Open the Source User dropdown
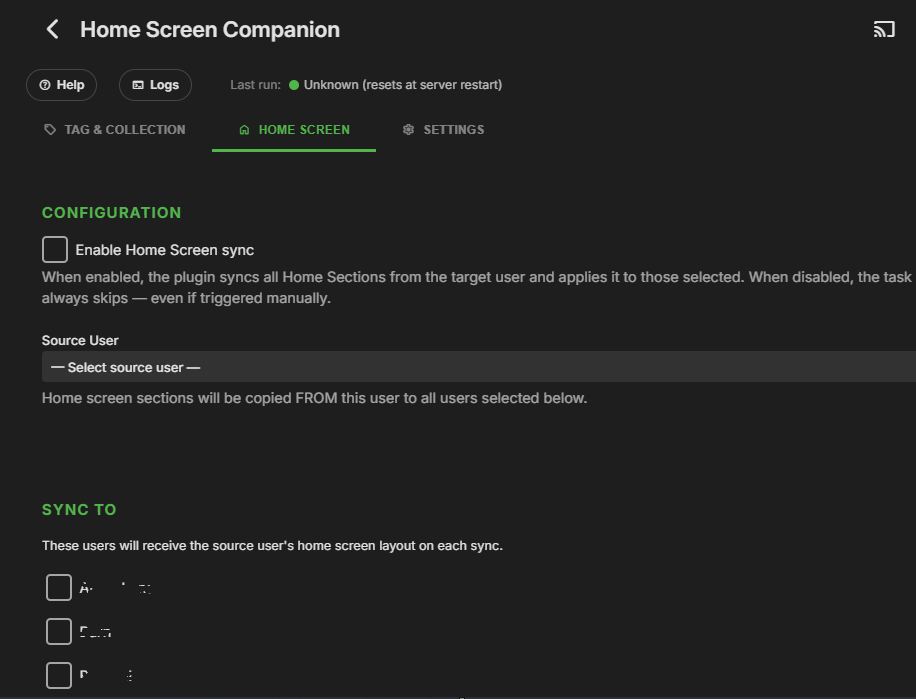The height and width of the screenshot is (699, 916). click(478, 367)
